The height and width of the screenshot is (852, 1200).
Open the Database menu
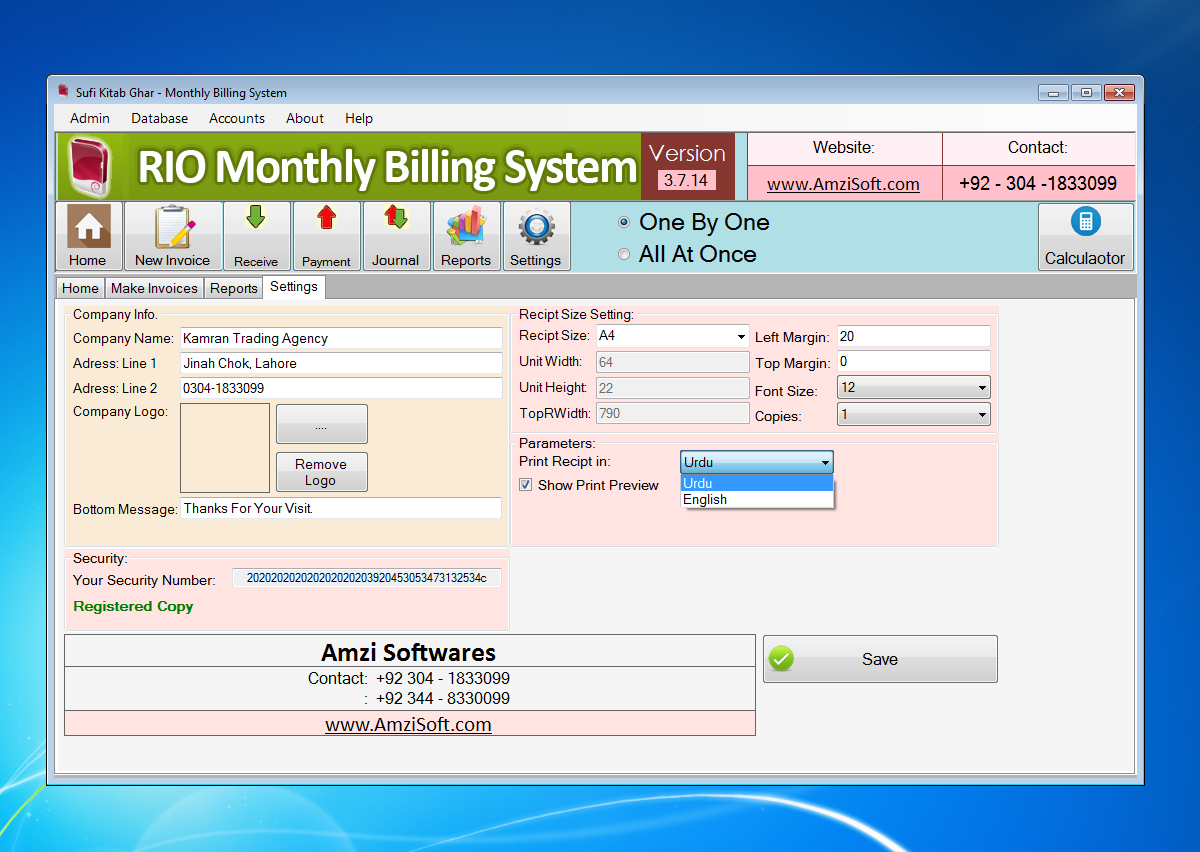click(159, 118)
